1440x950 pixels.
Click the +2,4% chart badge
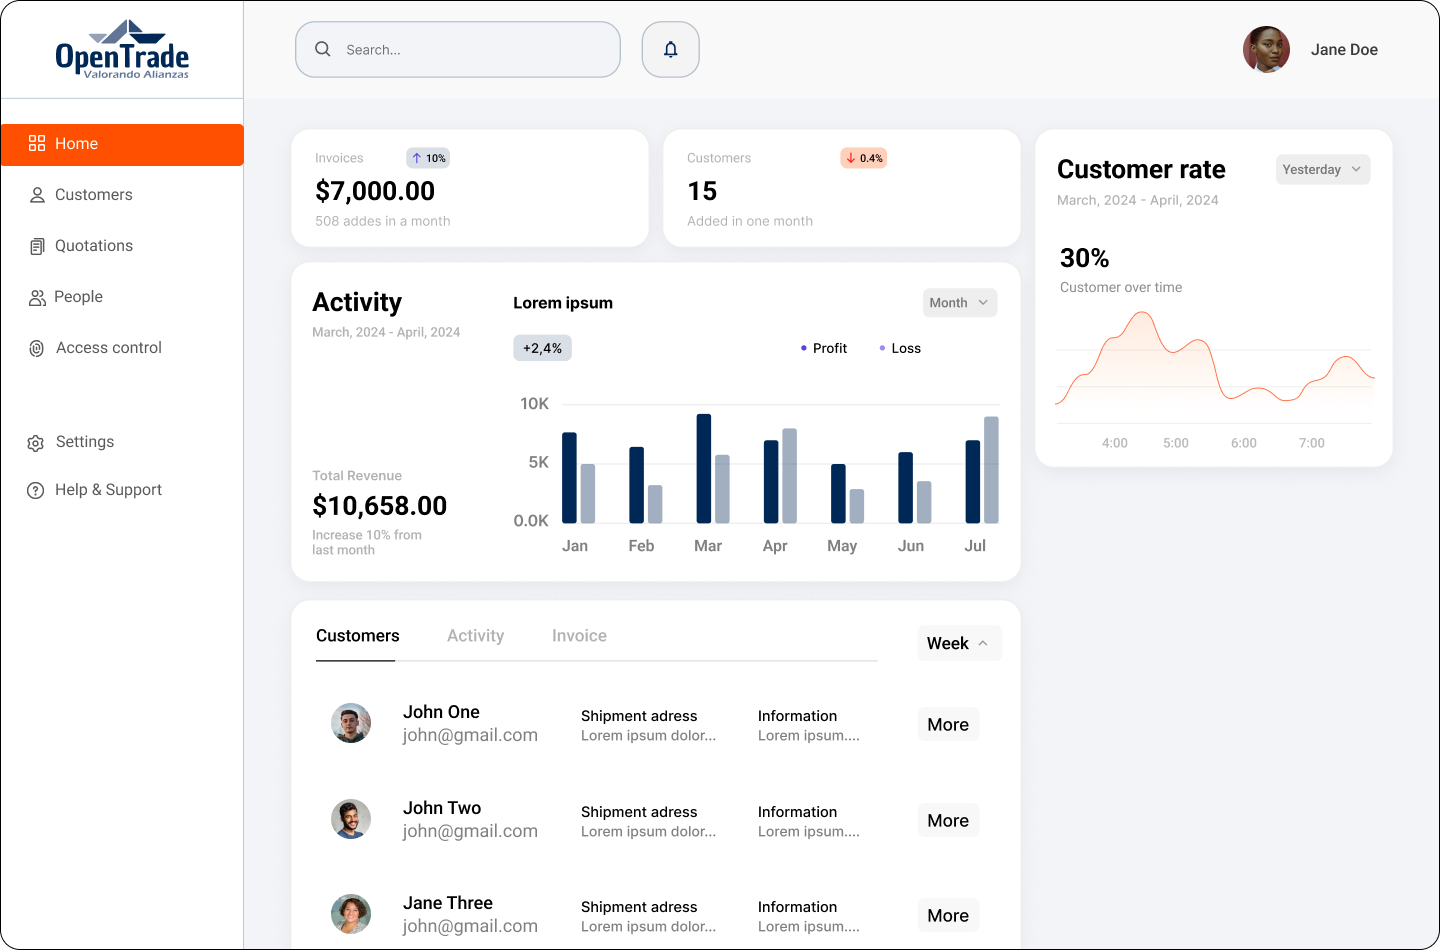coord(542,348)
